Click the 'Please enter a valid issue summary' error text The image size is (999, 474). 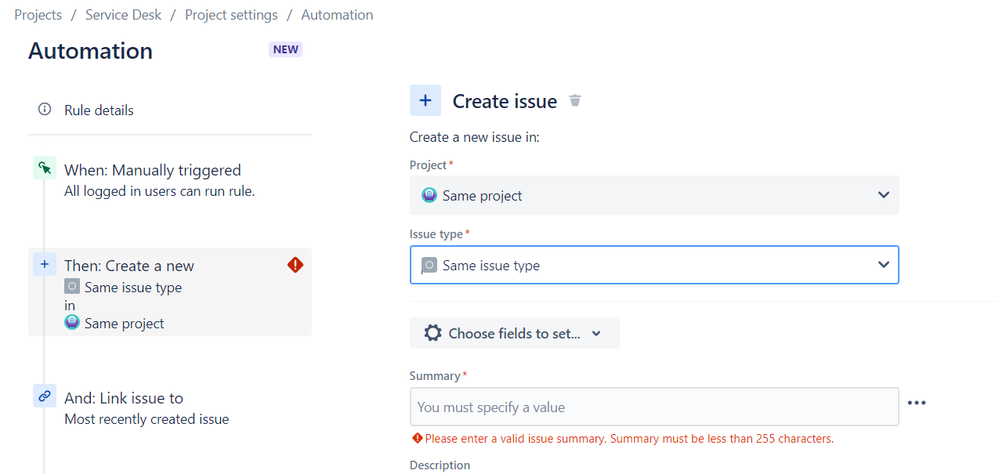[629, 438]
